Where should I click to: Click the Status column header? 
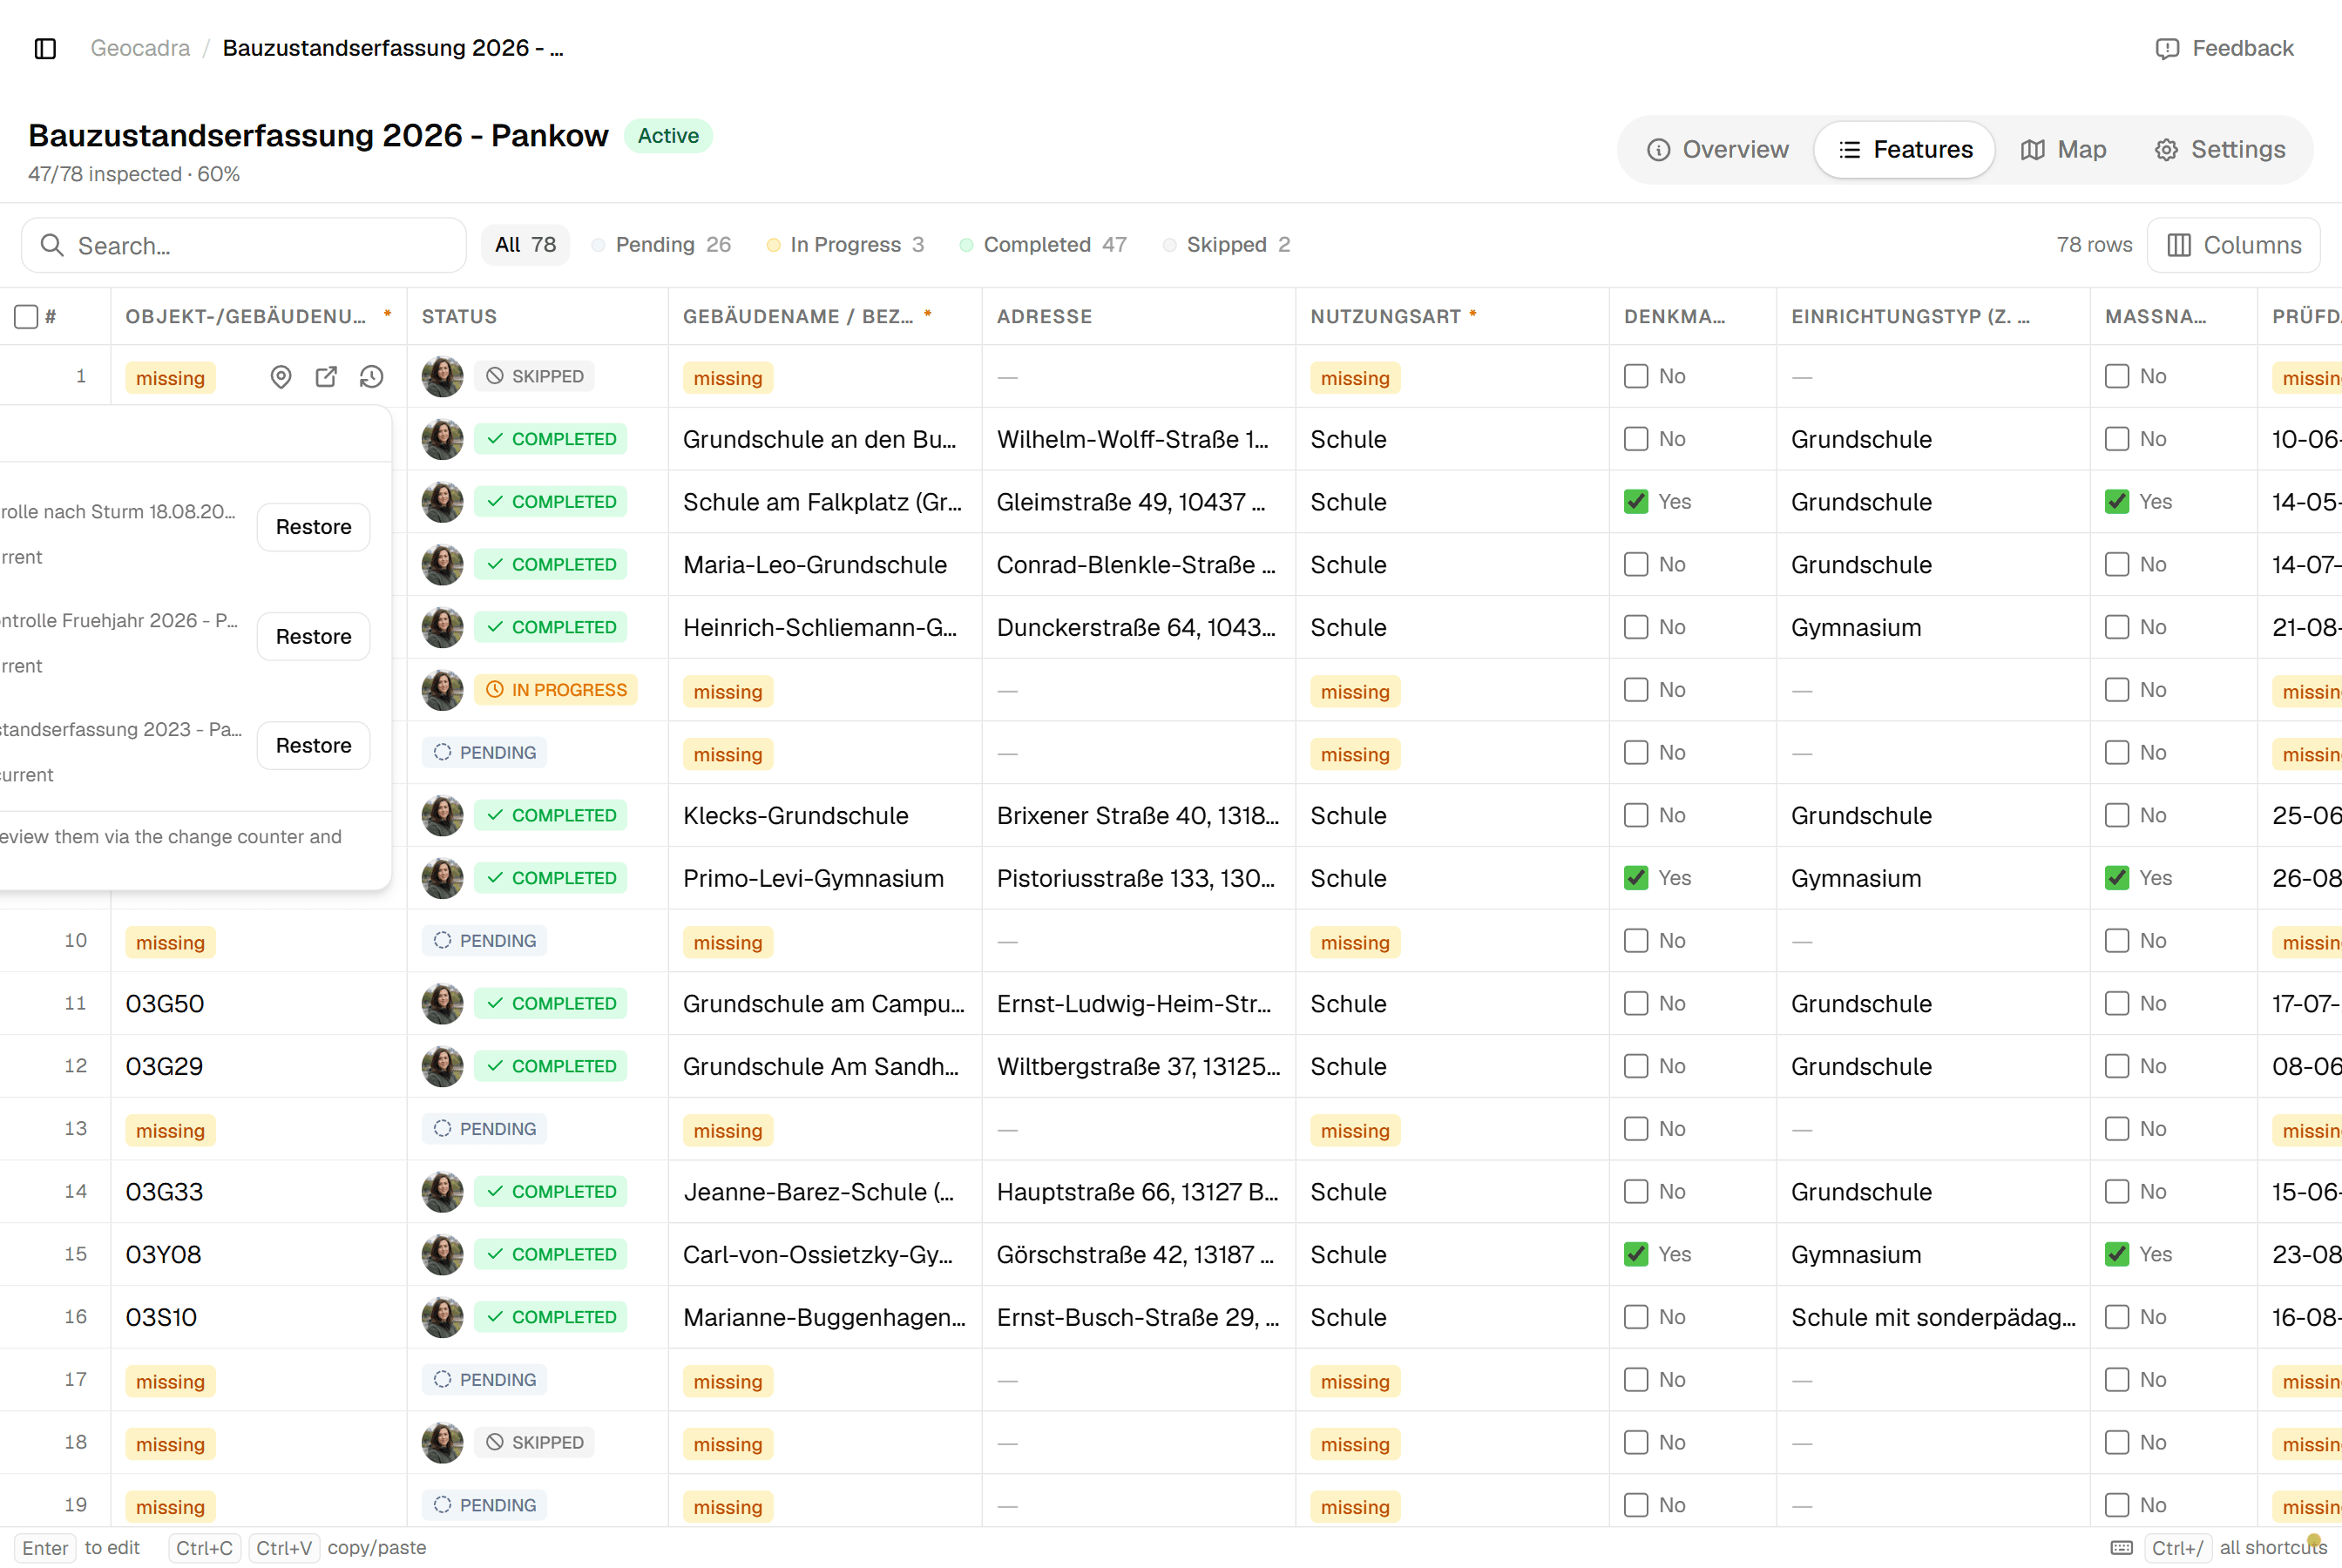[538, 317]
